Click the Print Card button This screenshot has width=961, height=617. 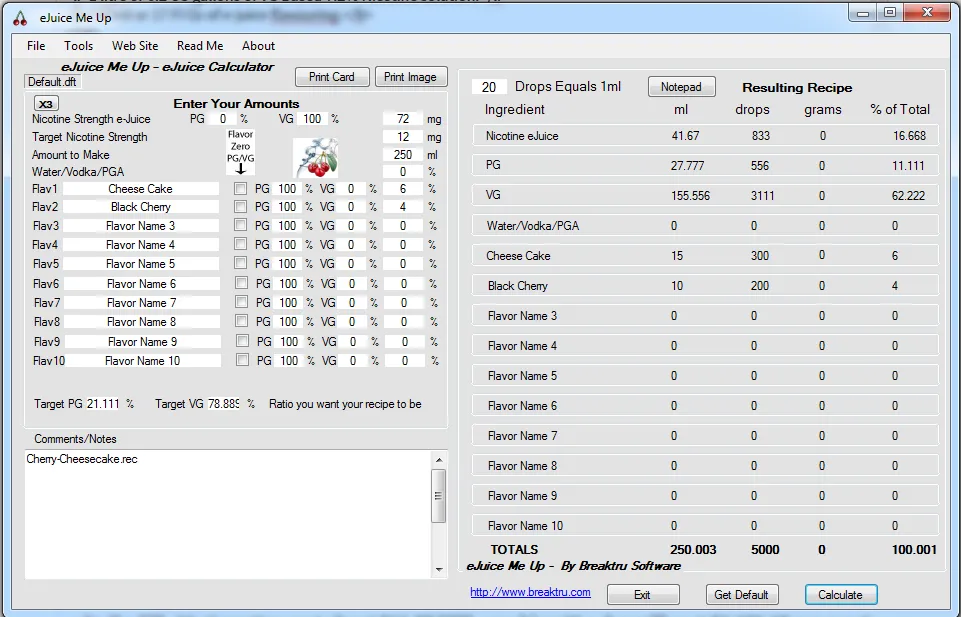pos(332,77)
